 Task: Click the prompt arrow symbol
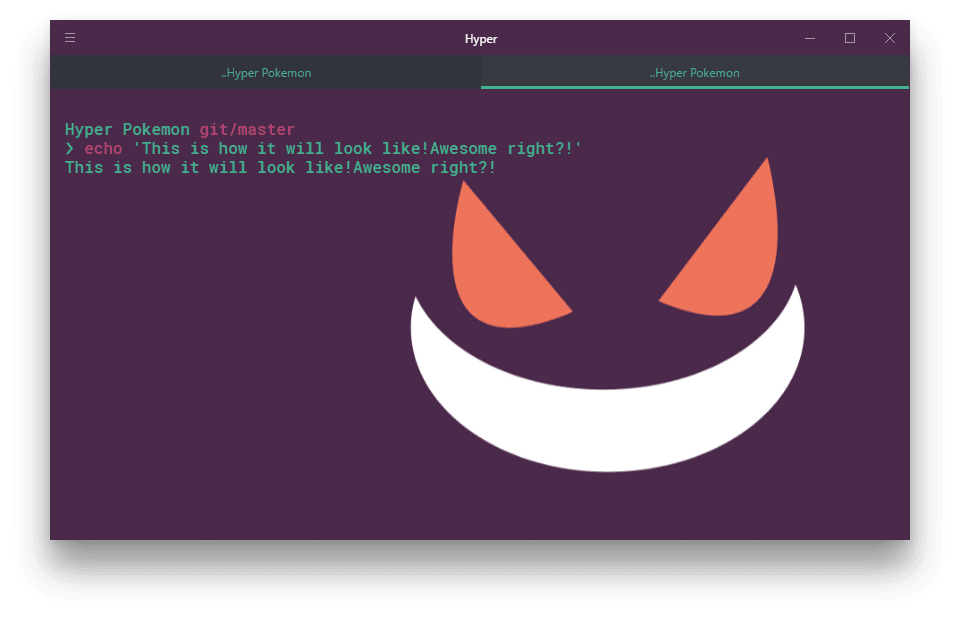click(x=70, y=148)
